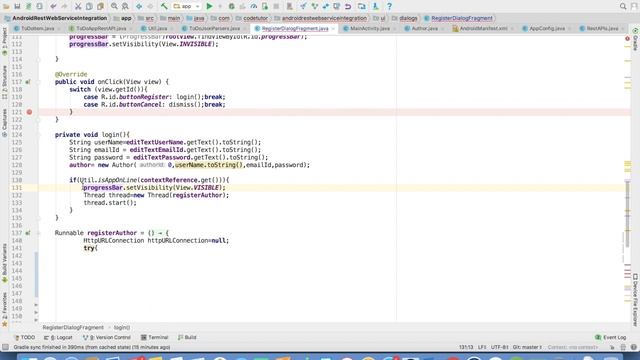640x360 pixels.
Task: Click the Cut scissors icon
Action: pyautogui.click(x=78, y=7)
